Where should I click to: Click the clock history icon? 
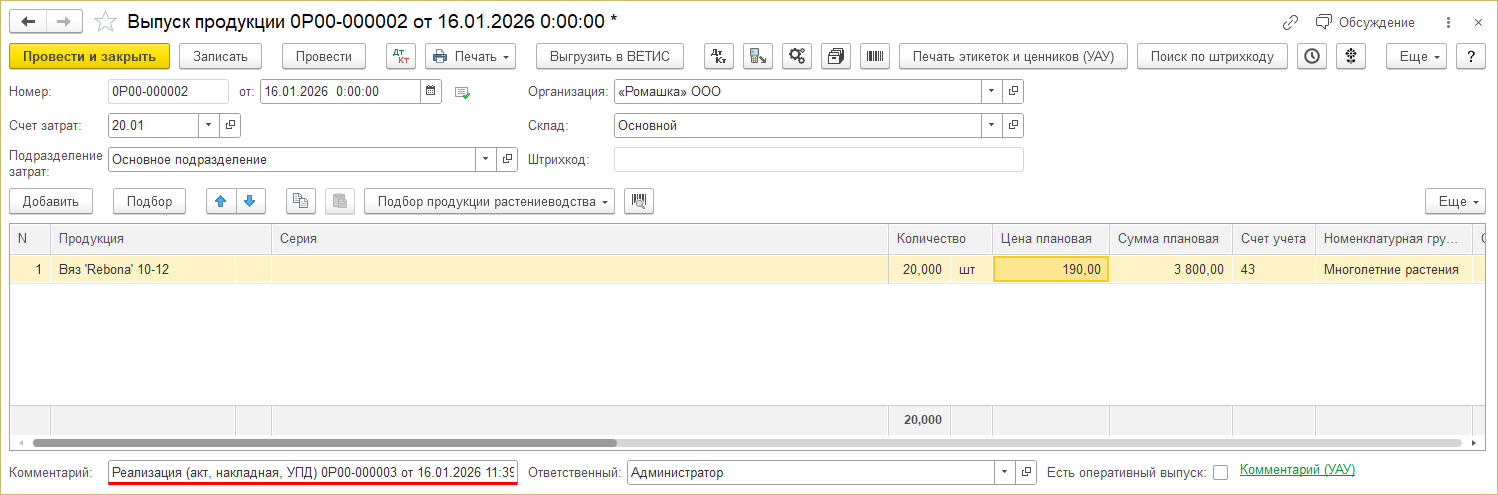pos(1312,57)
